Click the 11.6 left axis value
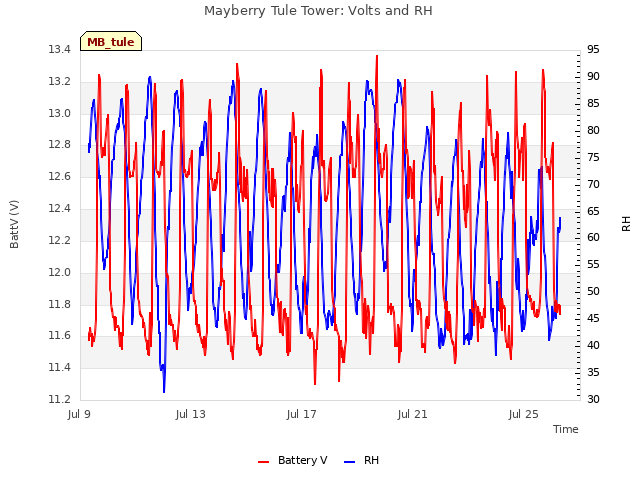This screenshot has width=640, height=480. 60,336
